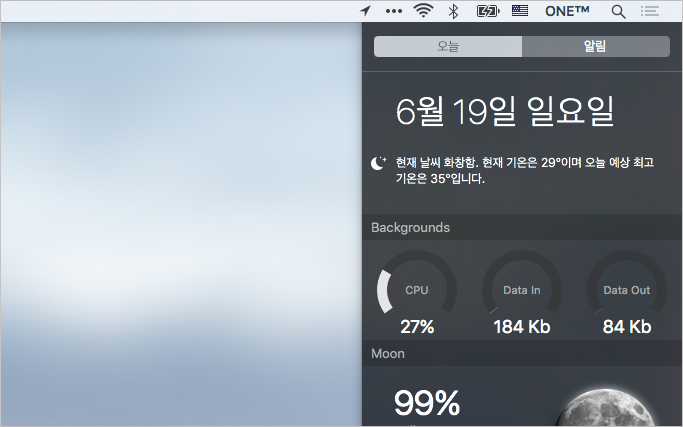Click the Moon widget header
Image resolution: width=683 pixels, height=427 pixels.
522,353
